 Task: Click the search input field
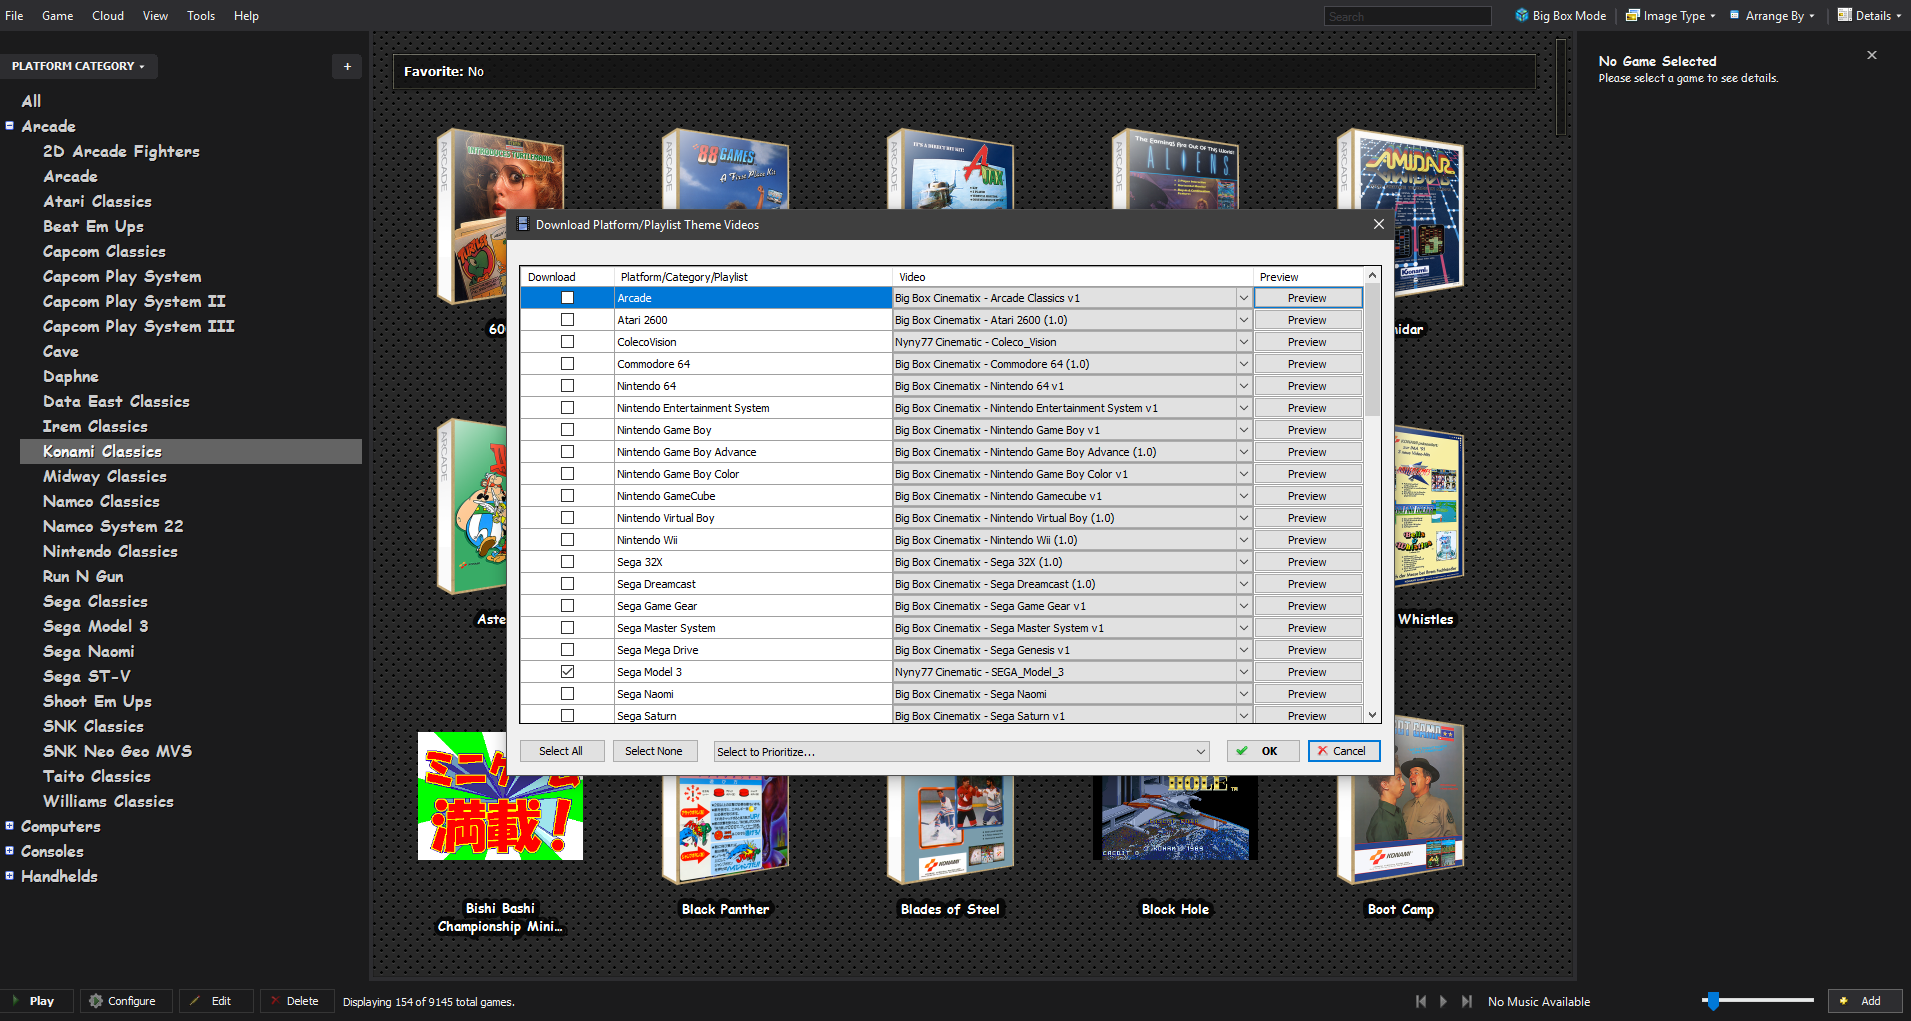click(x=1408, y=16)
